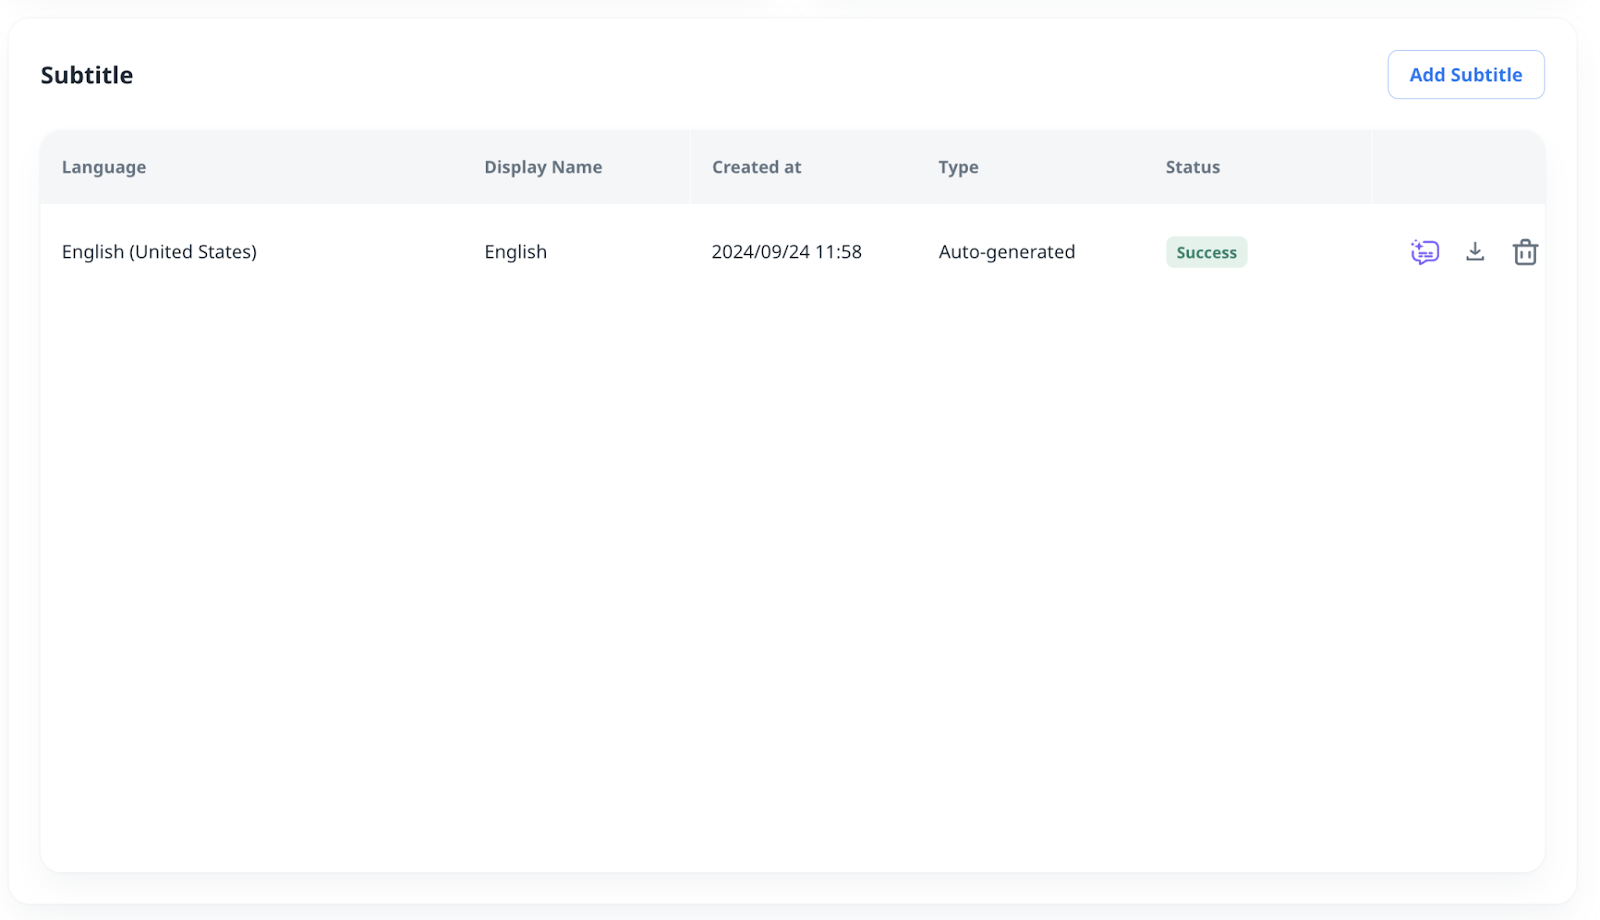Viewport: 1600px width, 920px height.
Task: Click the Type column header
Action: pyautogui.click(x=958, y=167)
